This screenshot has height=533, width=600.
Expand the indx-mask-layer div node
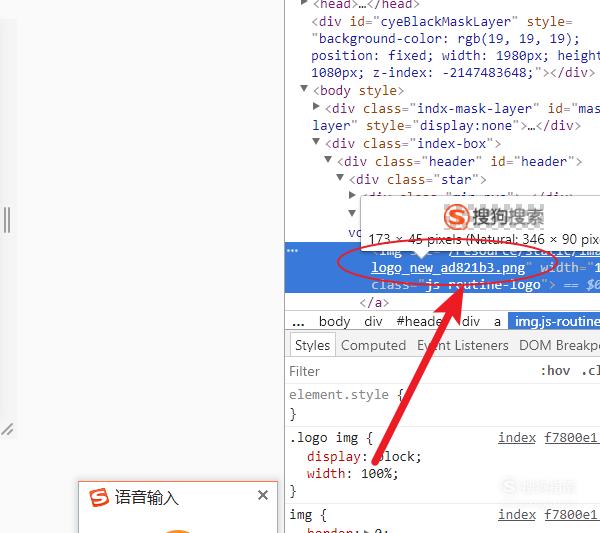tap(316, 106)
